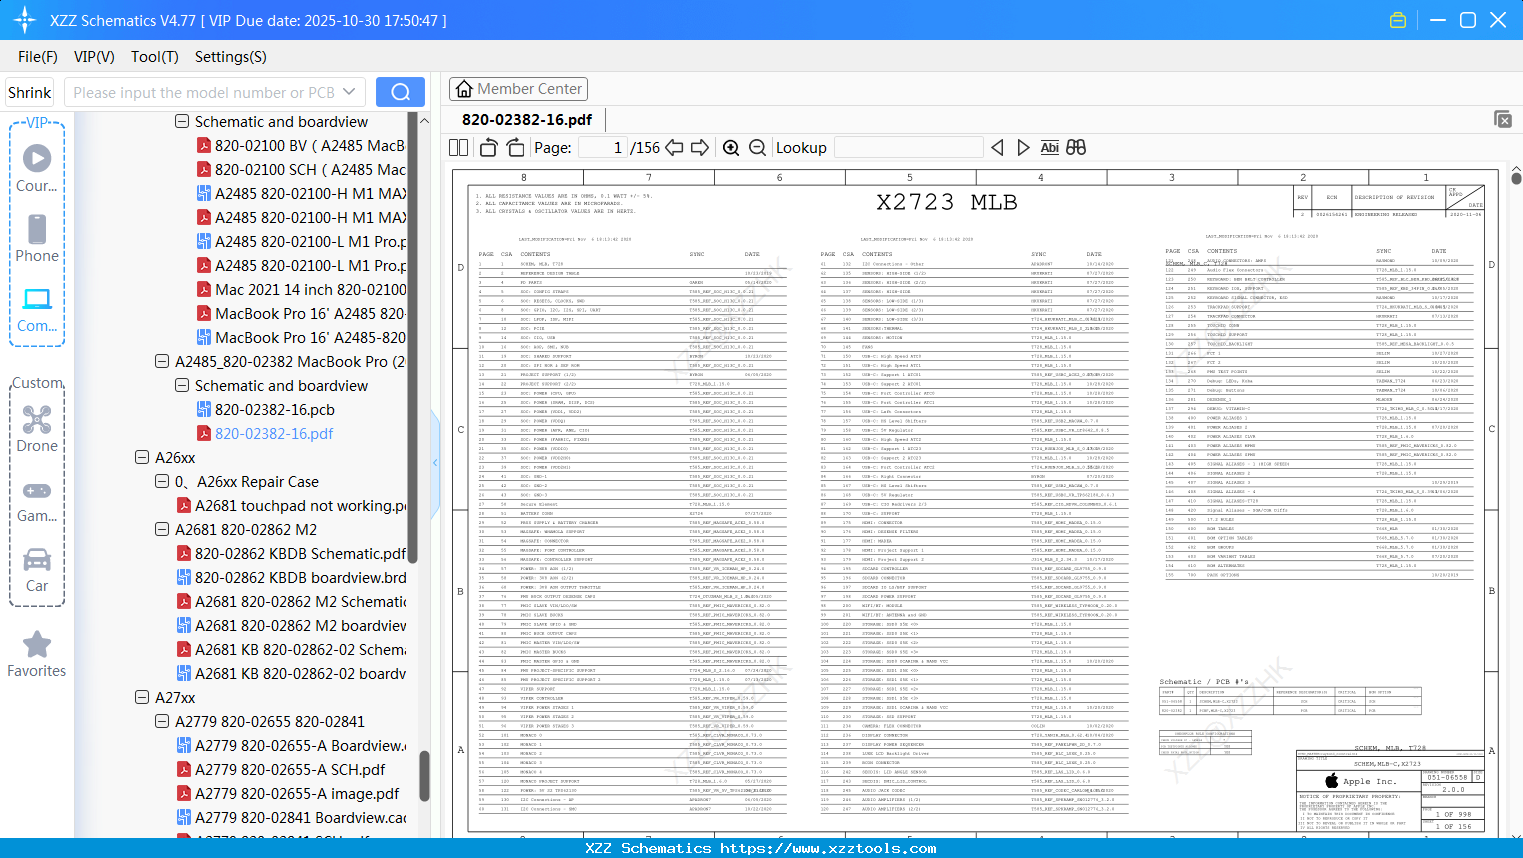The image size is (1523, 858).
Task: Open the model search dropdown arrow
Action: [x=349, y=92]
